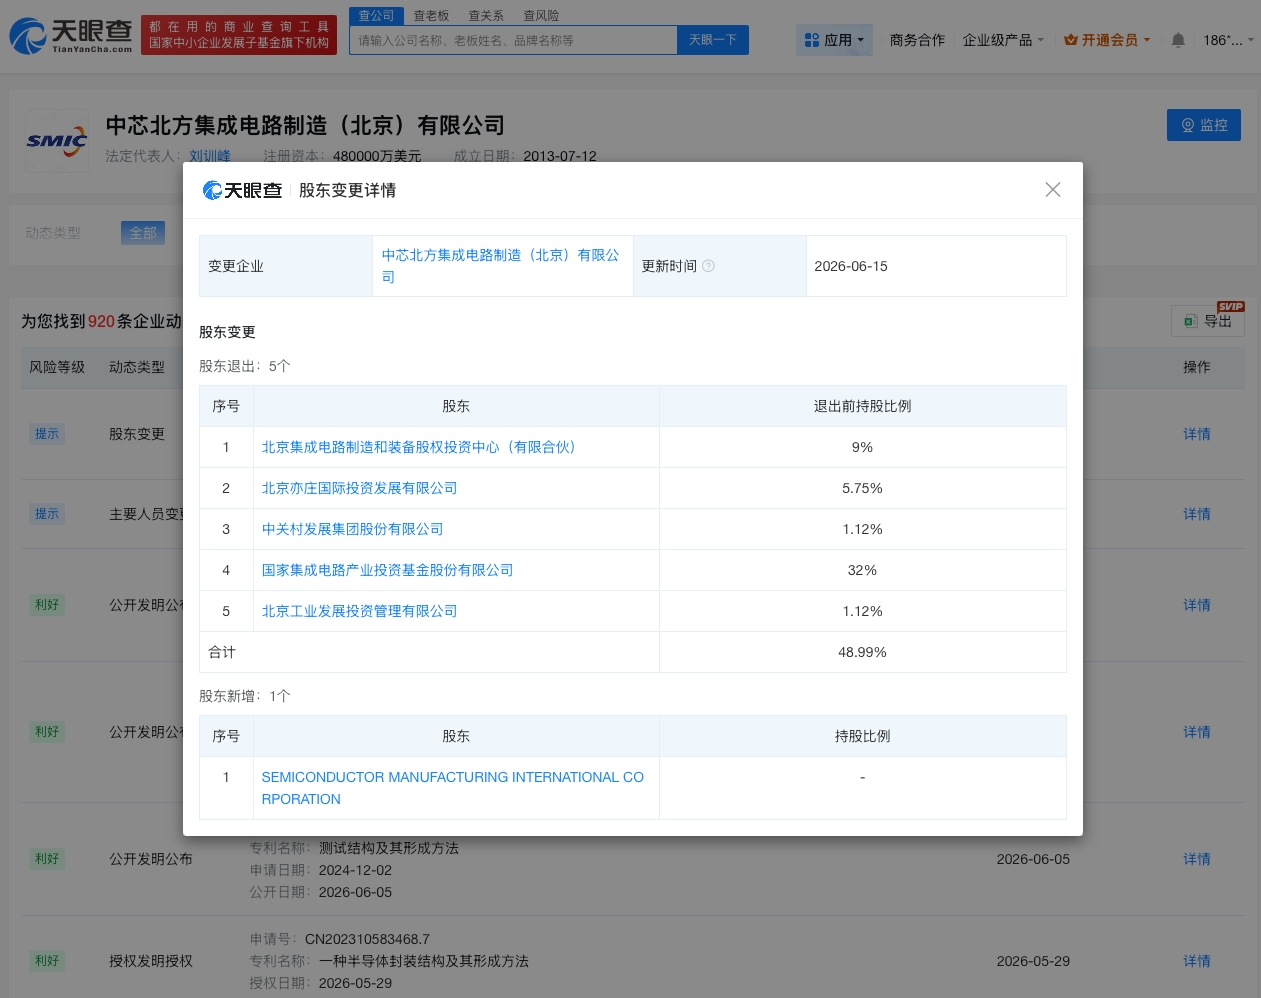This screenshot has width=1261, height=998.
Task: Open 北京工业发展投资管理有限公司 shareholder link
Action: tap(359, 611)
